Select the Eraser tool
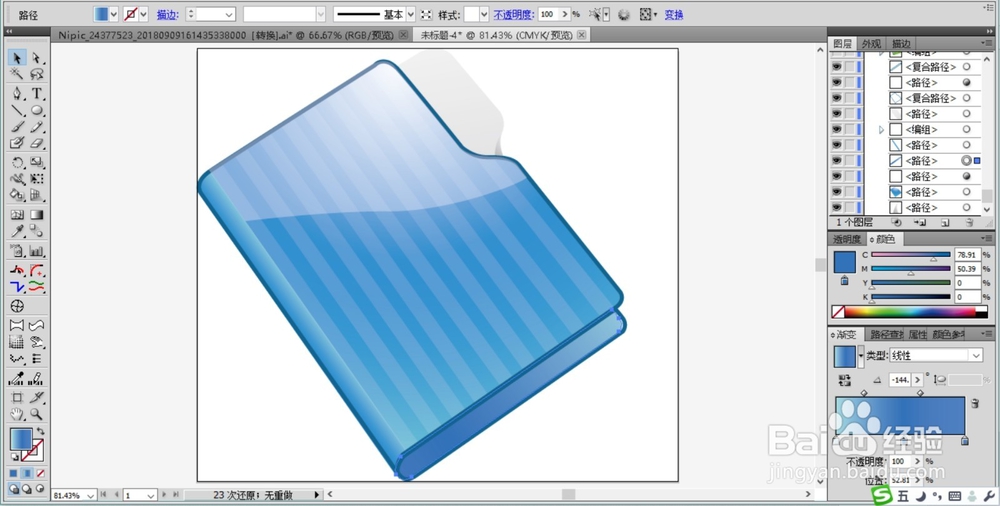The width and height of the screenshot is (1000, 506). point(37,144)
